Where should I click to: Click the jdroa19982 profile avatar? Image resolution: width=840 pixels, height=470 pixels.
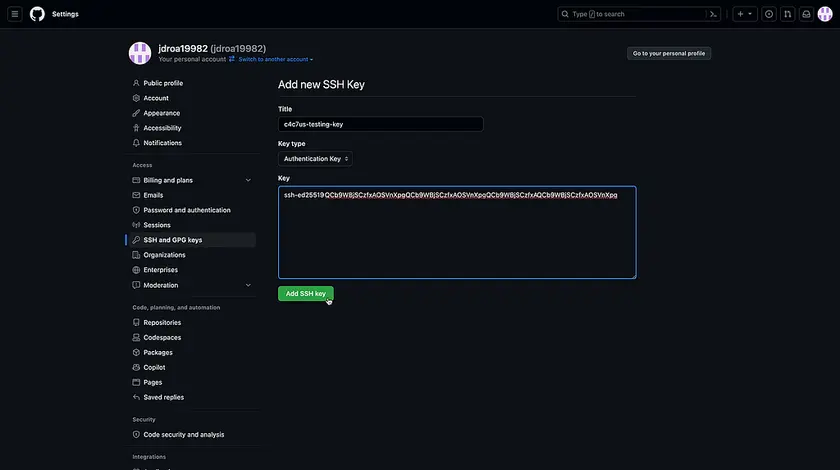[x=140, y=53]
